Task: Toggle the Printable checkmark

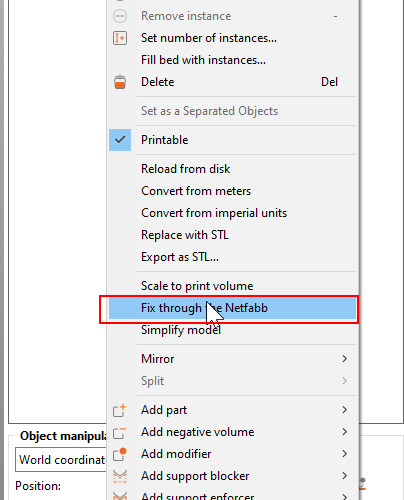Action: click(x=120, y=140)
